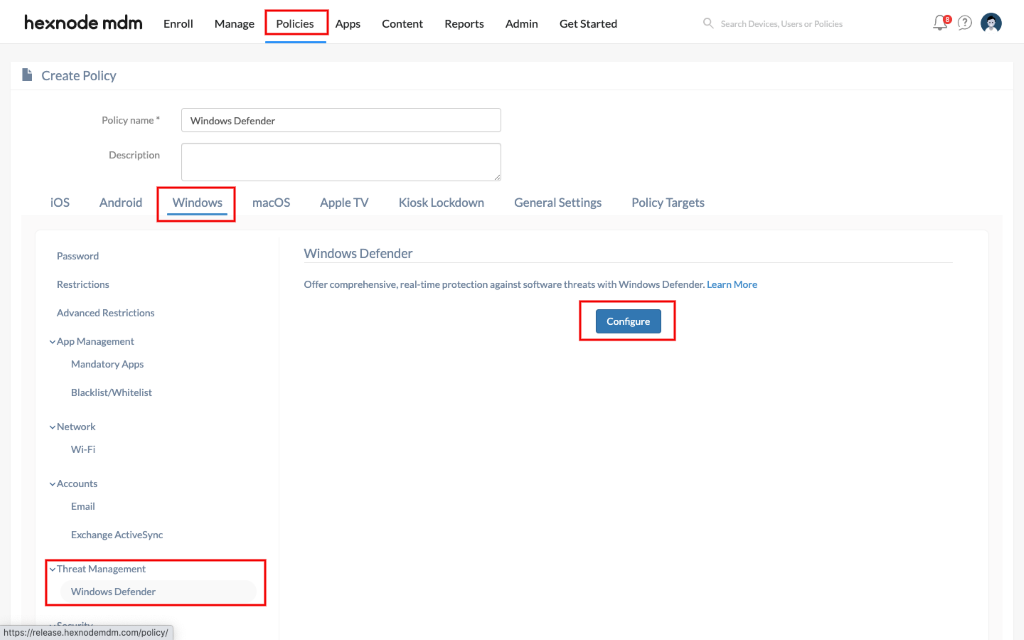Collapse the Accounts section chevron

(x=52, y=484)
